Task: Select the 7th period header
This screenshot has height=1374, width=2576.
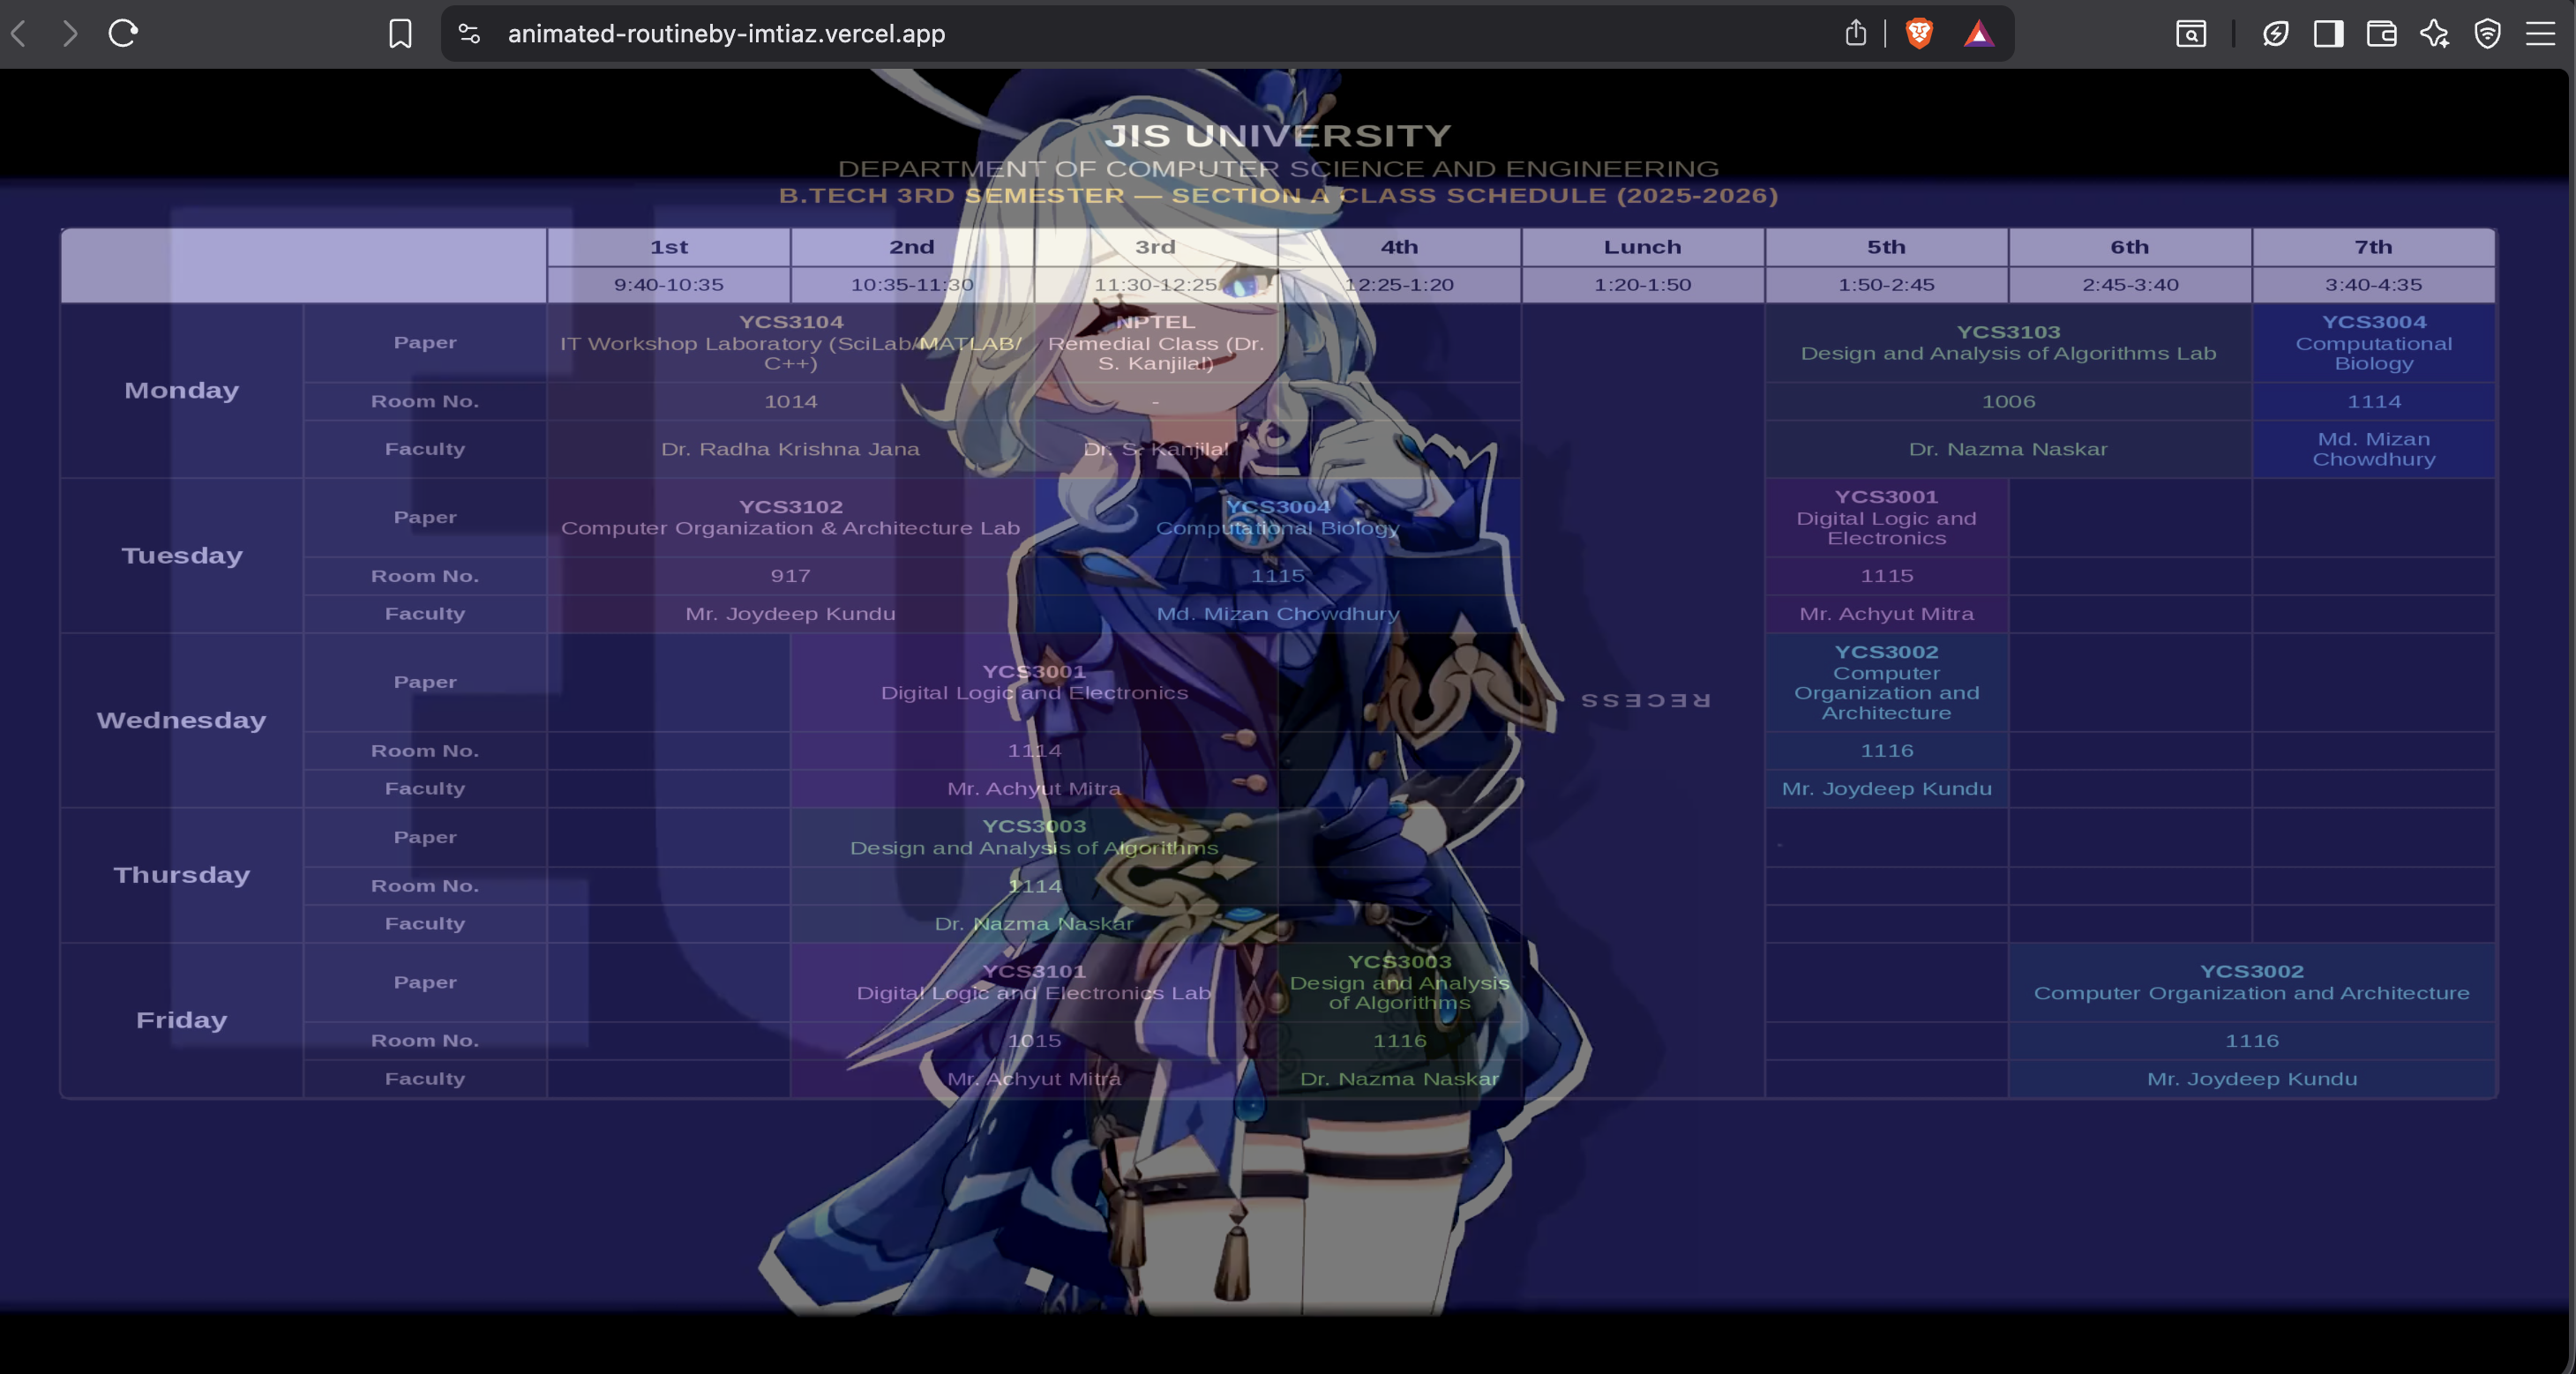Action: coord(2373,247)
